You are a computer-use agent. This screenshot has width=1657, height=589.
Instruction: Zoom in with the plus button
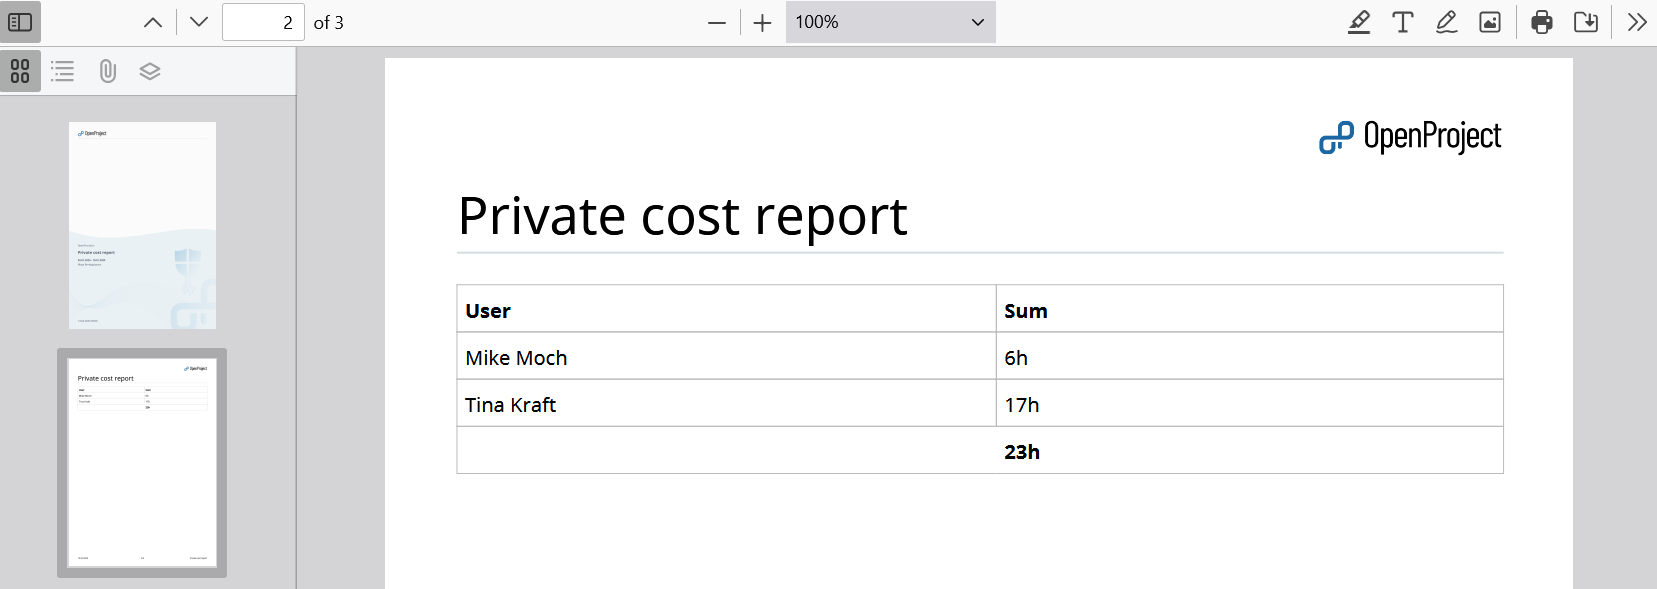pyautogui.click(x=763, y=22)
